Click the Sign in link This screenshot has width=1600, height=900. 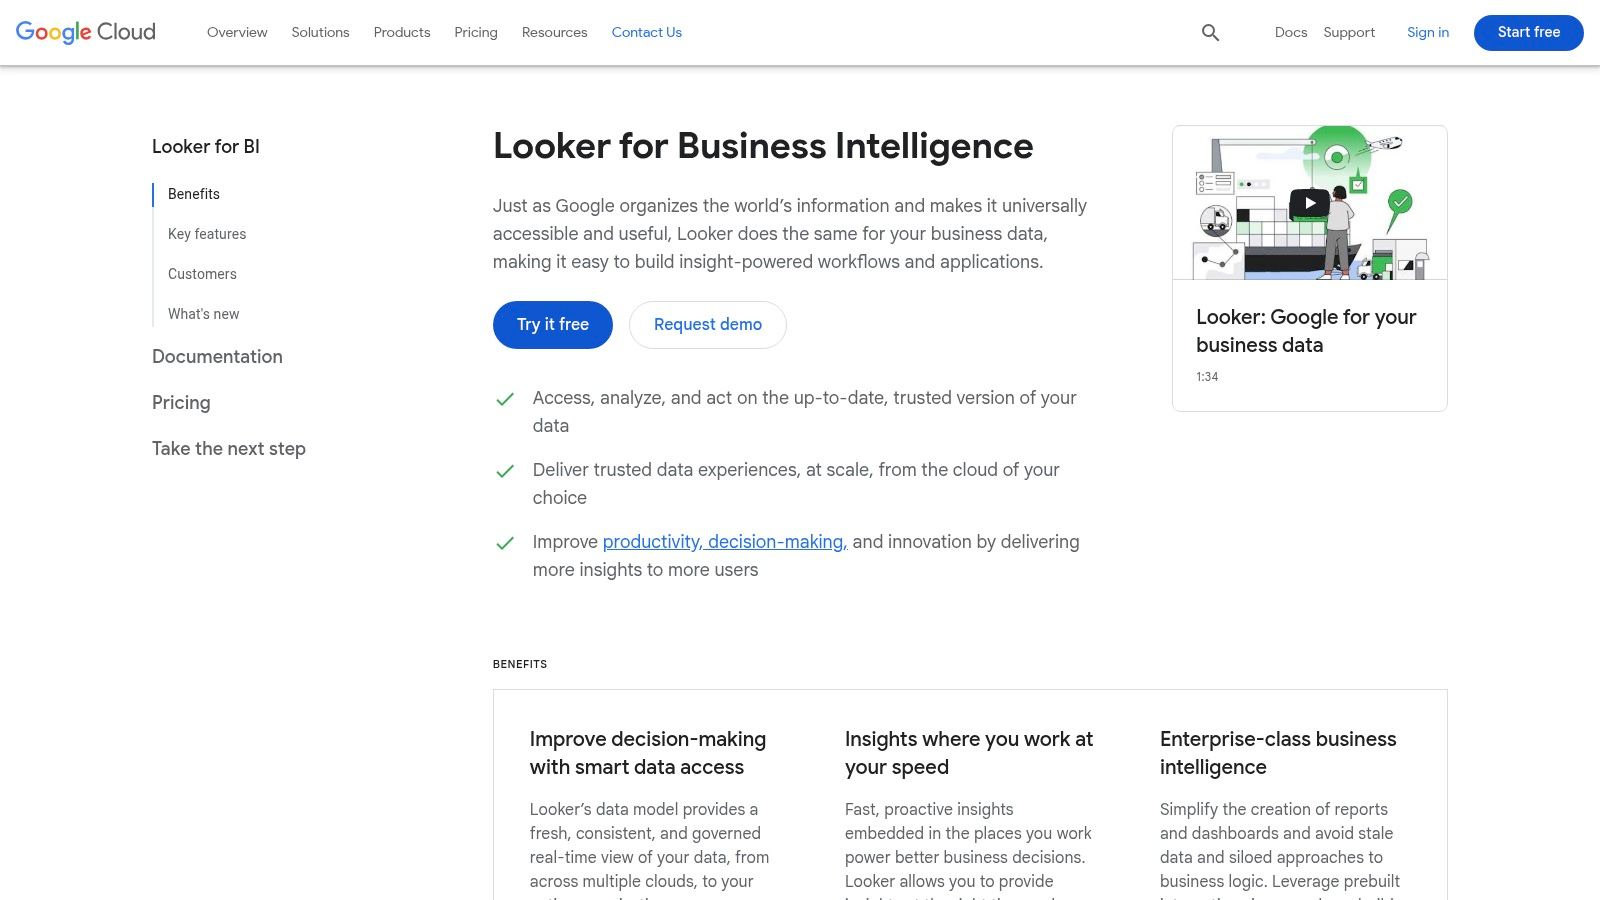click(1428, 32)
